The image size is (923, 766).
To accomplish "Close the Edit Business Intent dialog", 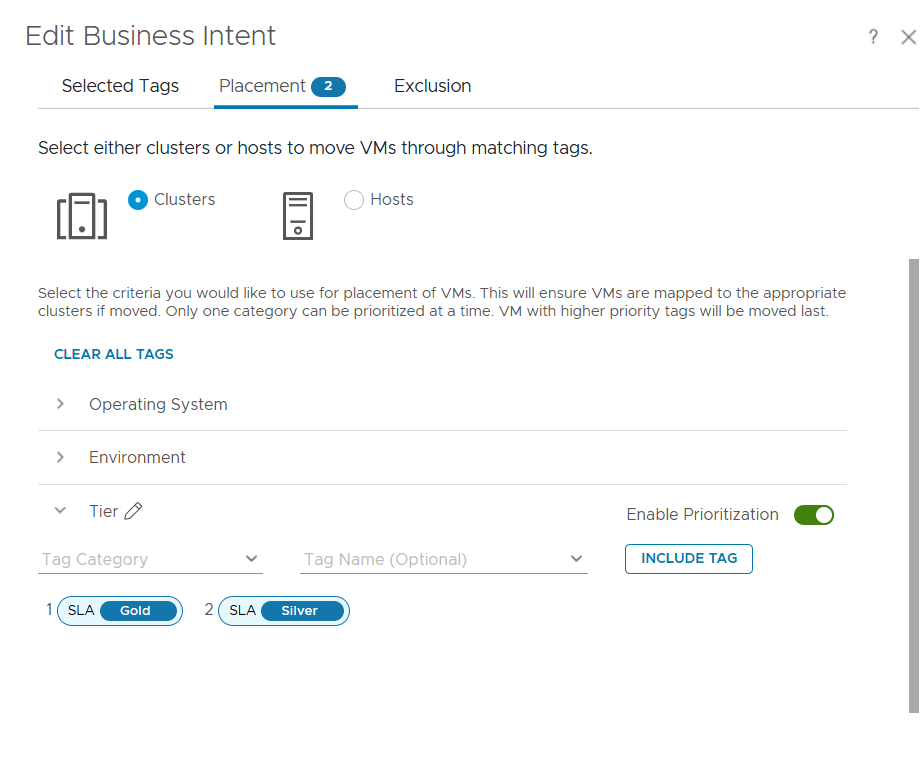I will 908,37.
